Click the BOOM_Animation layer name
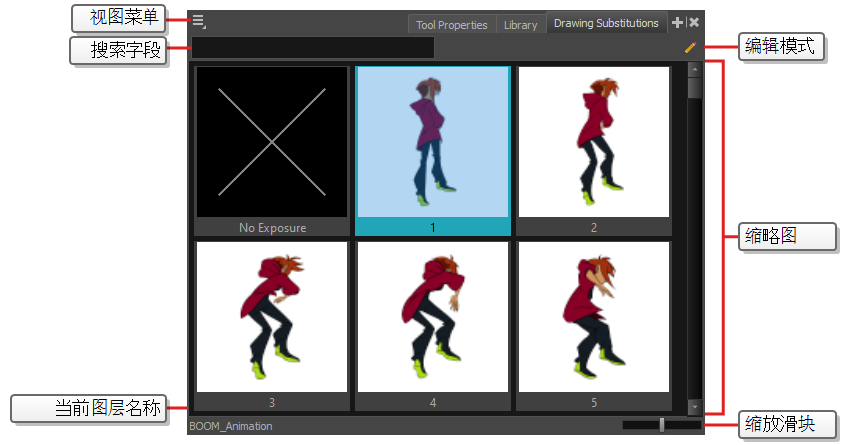This screenshot has width=852, height=445. click(x=231, y=426)
